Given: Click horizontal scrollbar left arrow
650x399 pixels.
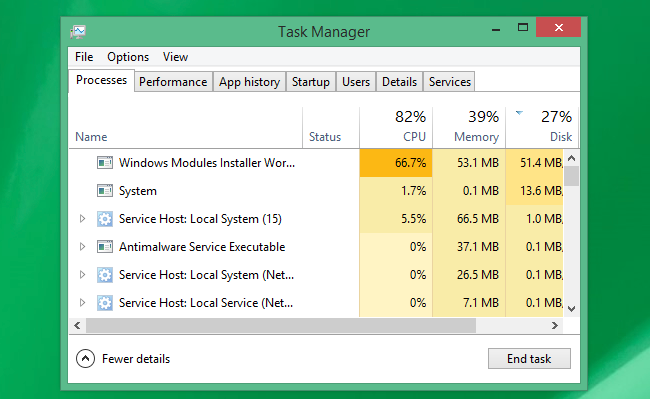Looking at the screenshot, I should tap(77, 326).
